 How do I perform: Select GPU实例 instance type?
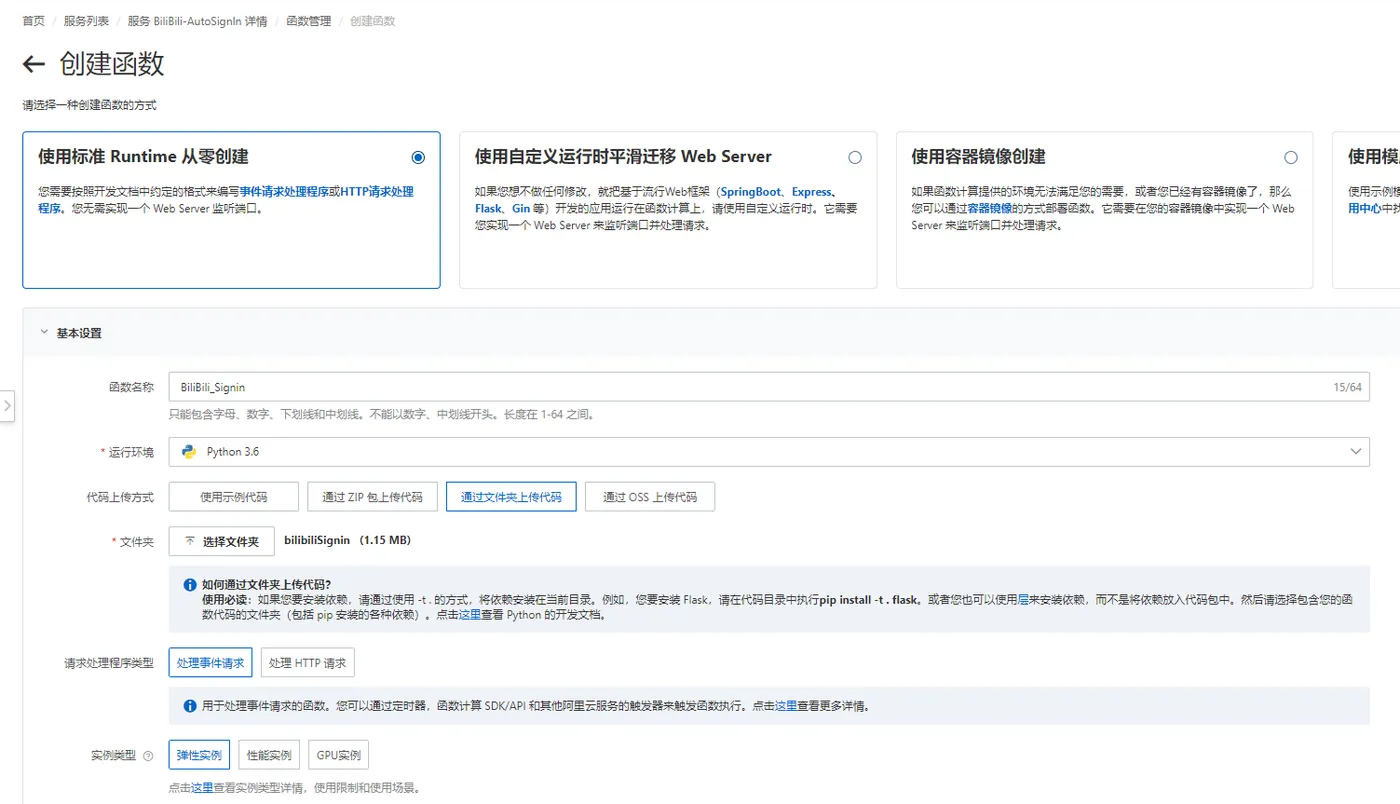click(x=338, y=755)
